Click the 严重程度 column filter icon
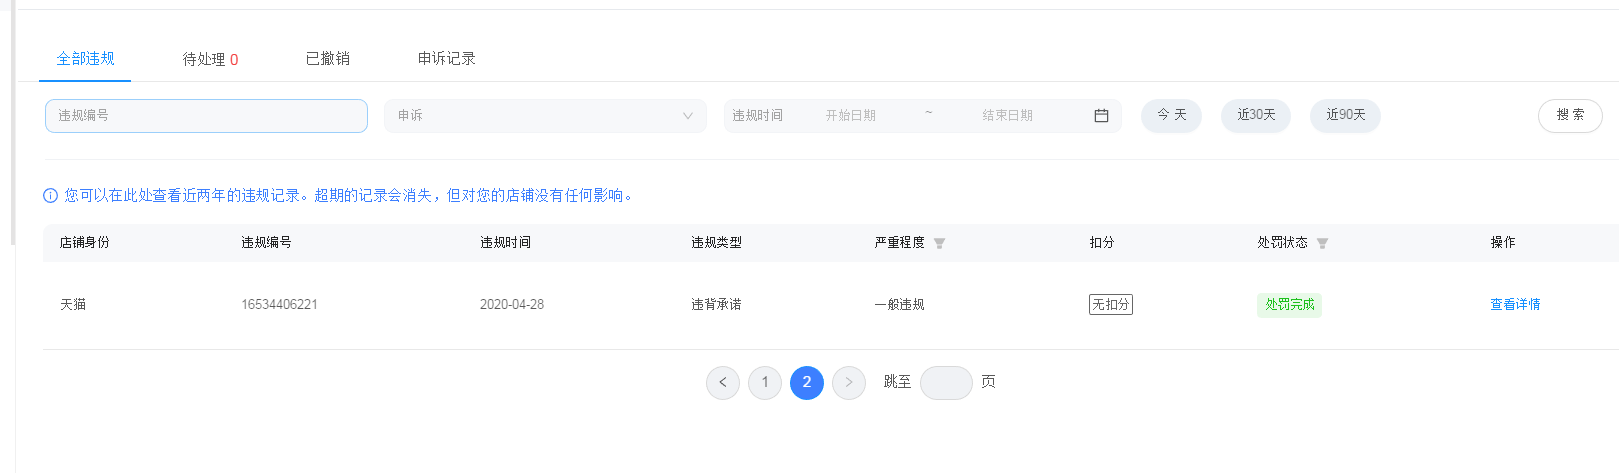This screenshot has width=1619, height=473. [x=939, y=243]
